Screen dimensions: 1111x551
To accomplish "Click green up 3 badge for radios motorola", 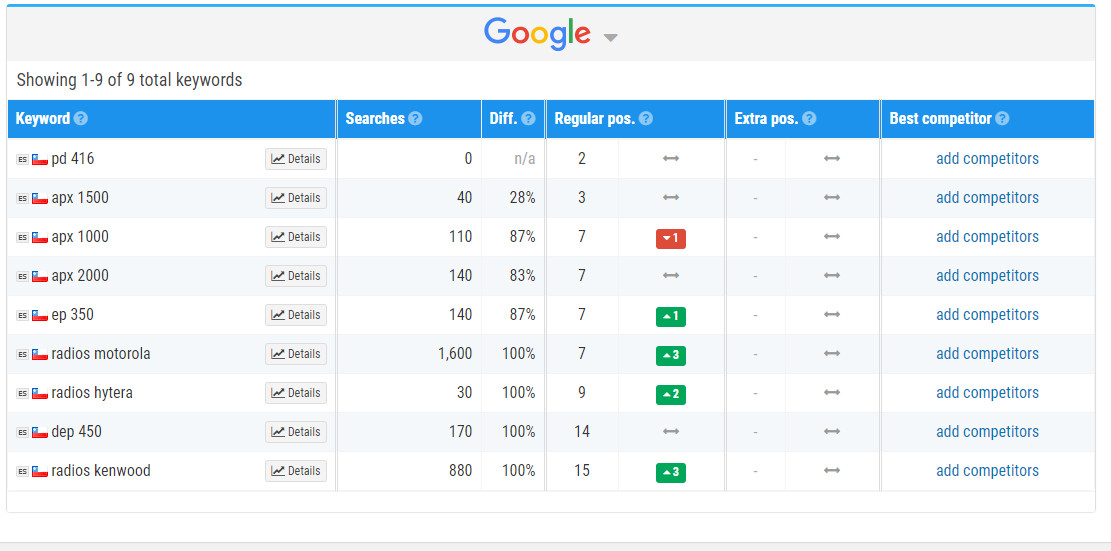I will (x=670, y=356).
